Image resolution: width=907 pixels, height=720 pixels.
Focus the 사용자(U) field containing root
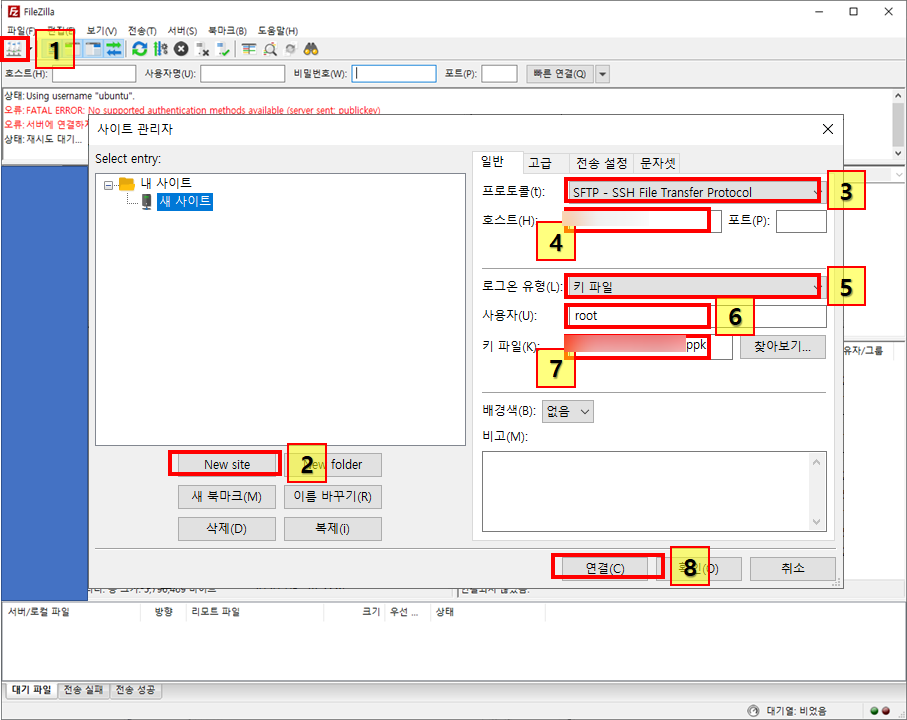698,316
